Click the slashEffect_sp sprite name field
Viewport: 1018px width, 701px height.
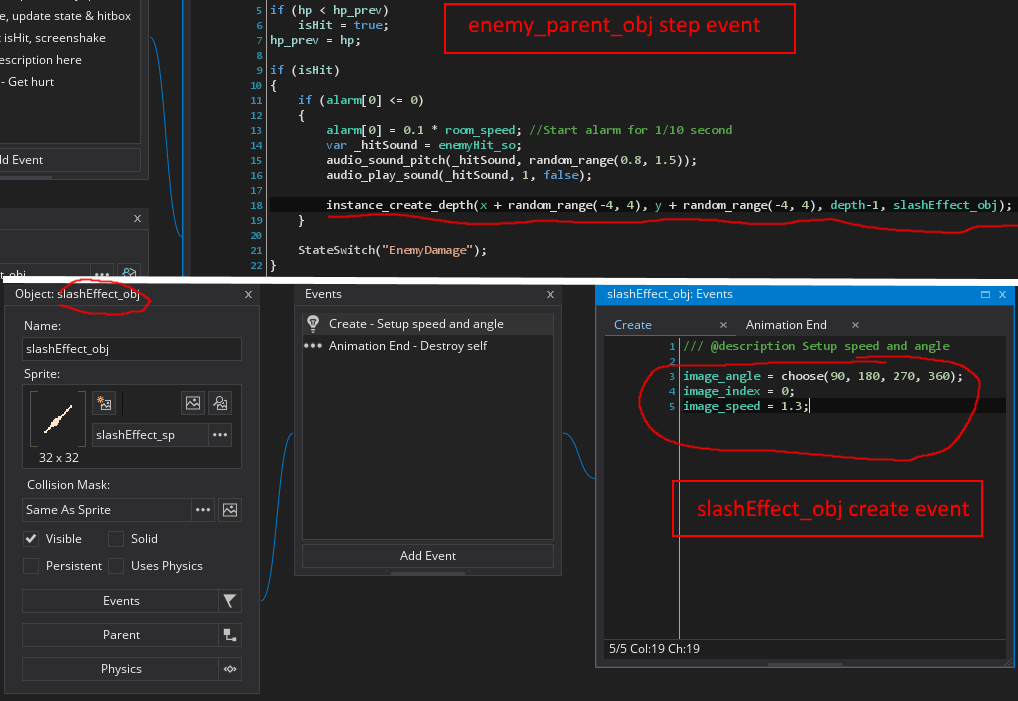click(x=150, y=435)
